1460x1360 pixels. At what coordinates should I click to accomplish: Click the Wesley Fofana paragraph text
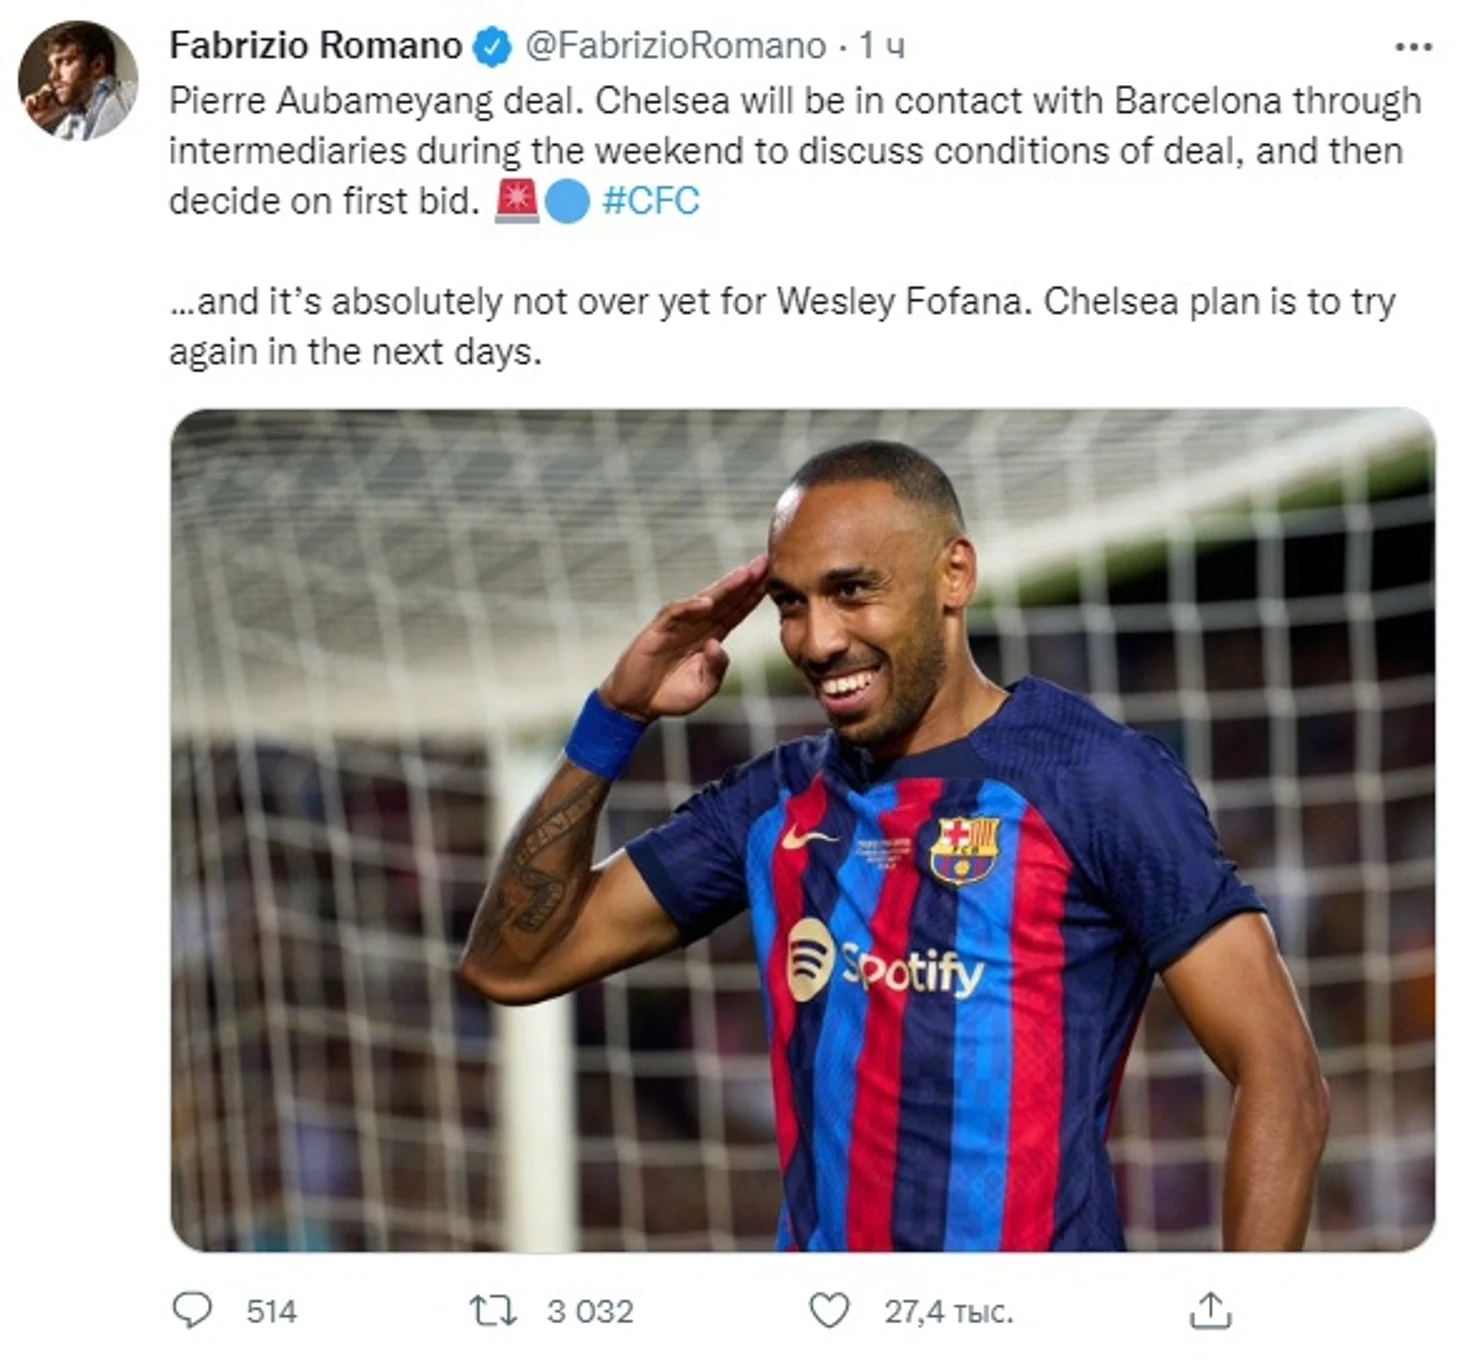(x=782, y=326)
